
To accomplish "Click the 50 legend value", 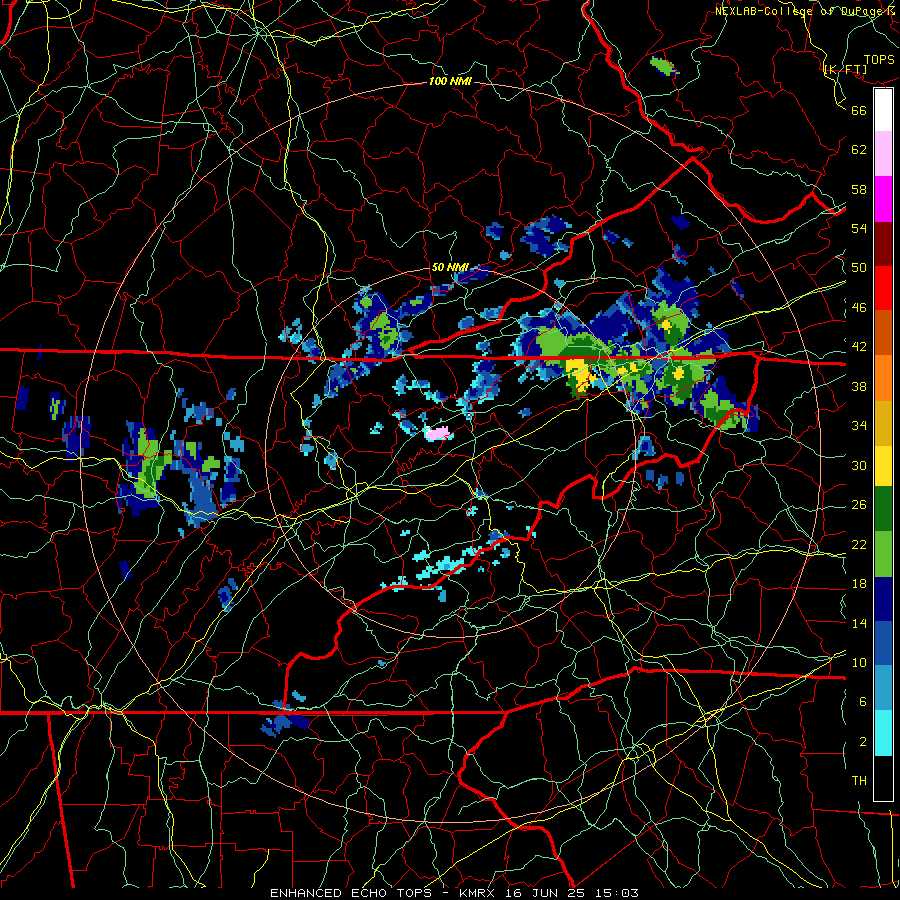I will coord(859,268).
